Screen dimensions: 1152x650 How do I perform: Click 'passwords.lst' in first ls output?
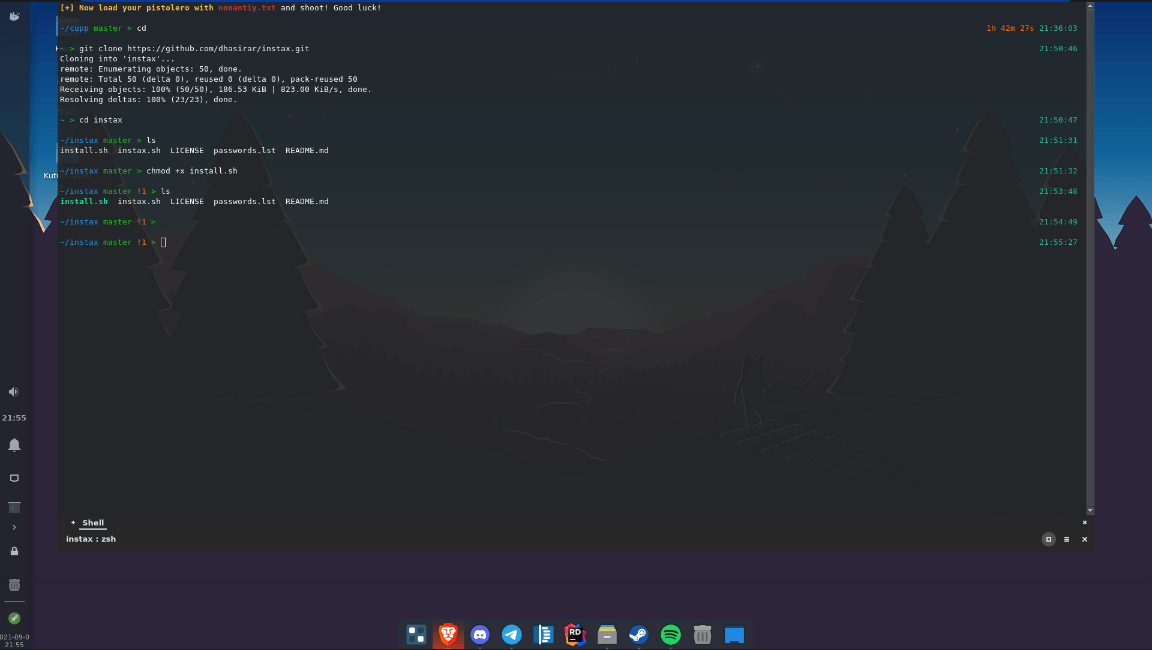click(x=245, y=151)
